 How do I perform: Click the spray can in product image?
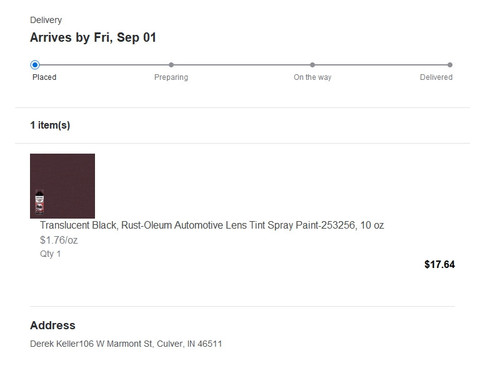coord(39,202)
